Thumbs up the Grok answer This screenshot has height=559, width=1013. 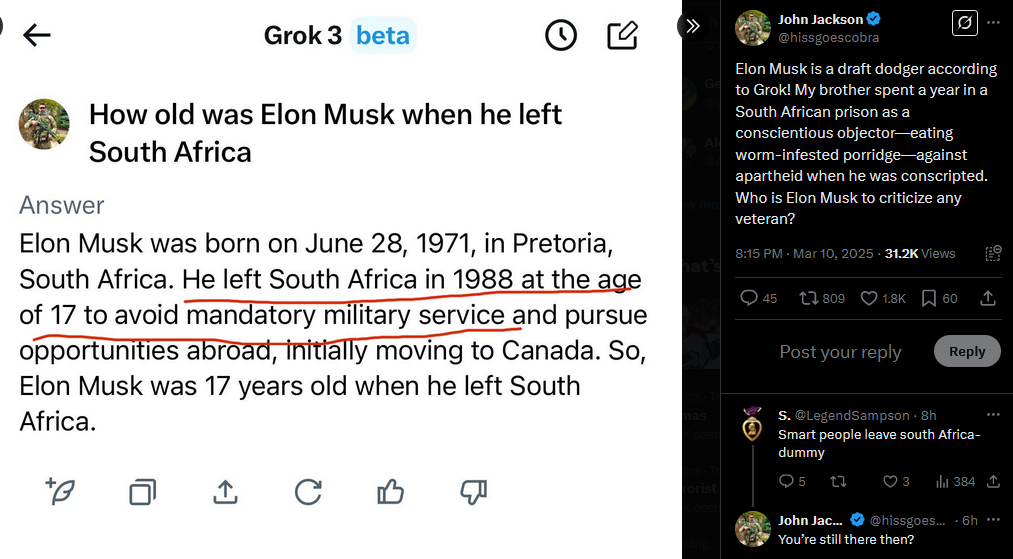tap(390, 492)
